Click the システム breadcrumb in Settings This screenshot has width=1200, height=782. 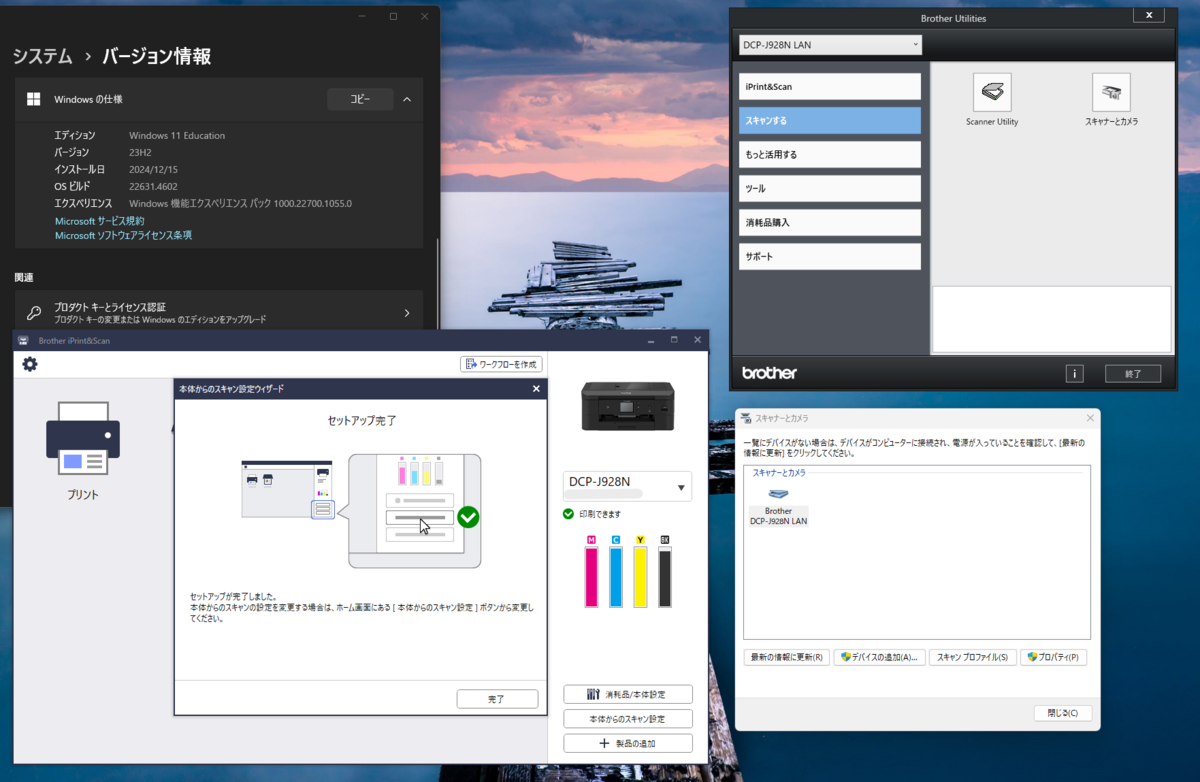click(42, 56)
